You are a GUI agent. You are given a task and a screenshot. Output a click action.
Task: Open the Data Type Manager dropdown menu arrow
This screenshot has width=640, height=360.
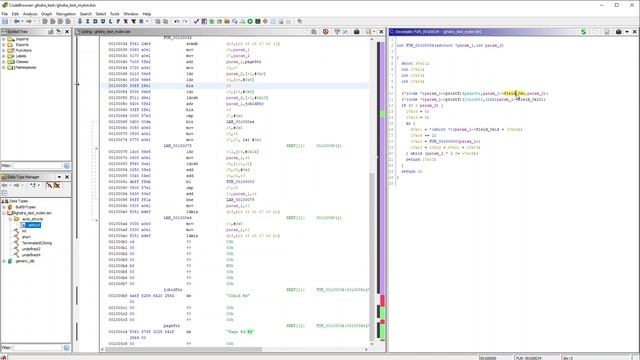pyautogui.click(x=59, y=177)
